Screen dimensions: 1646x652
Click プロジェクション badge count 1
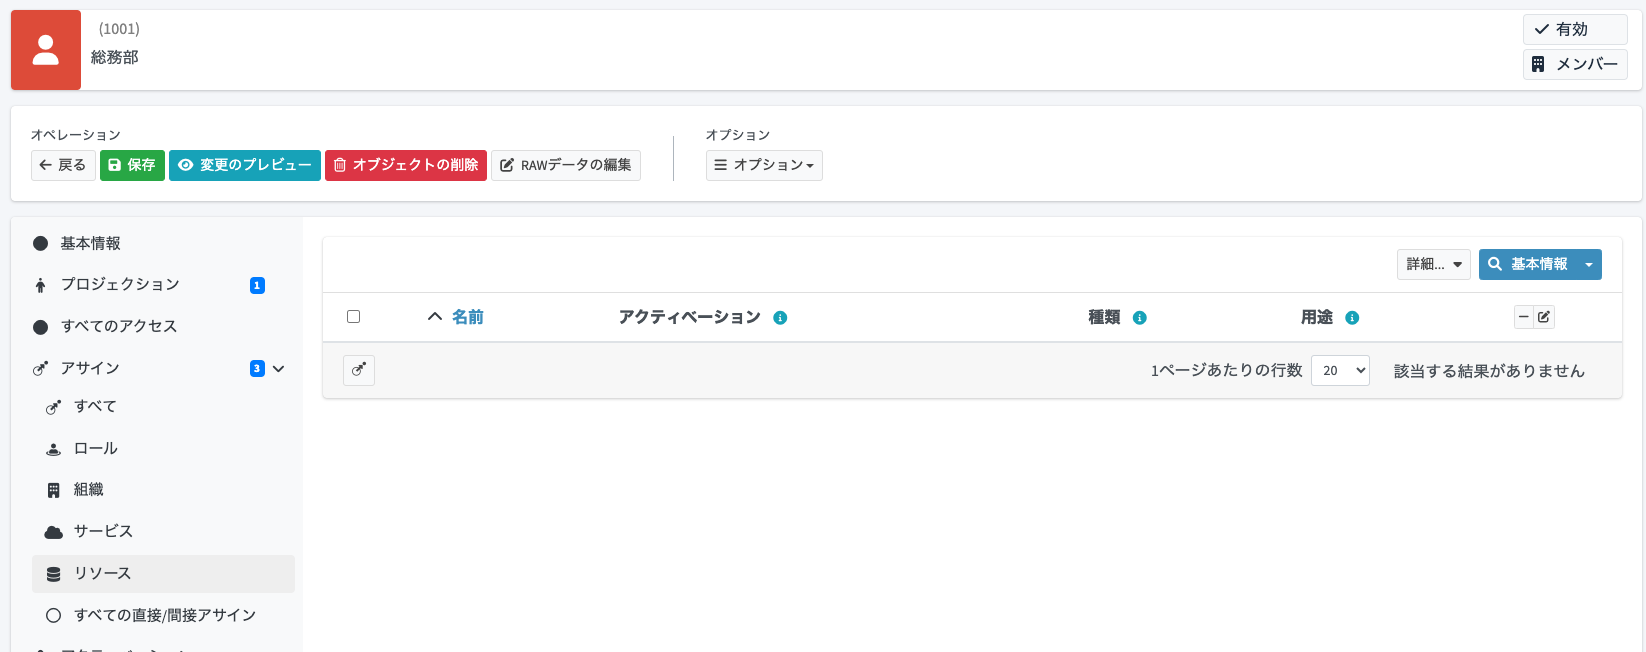pos(257,285)
